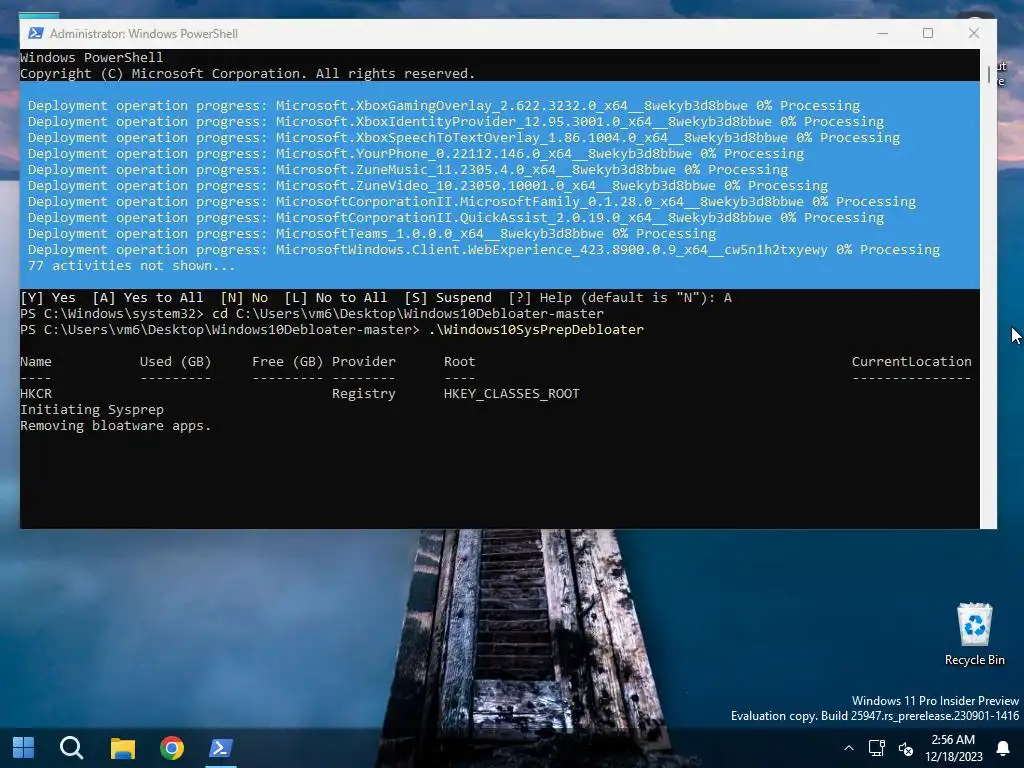Click the MicrosoftTeams deployment progress line
1024x768 pixels.
(x=372, y=234)
